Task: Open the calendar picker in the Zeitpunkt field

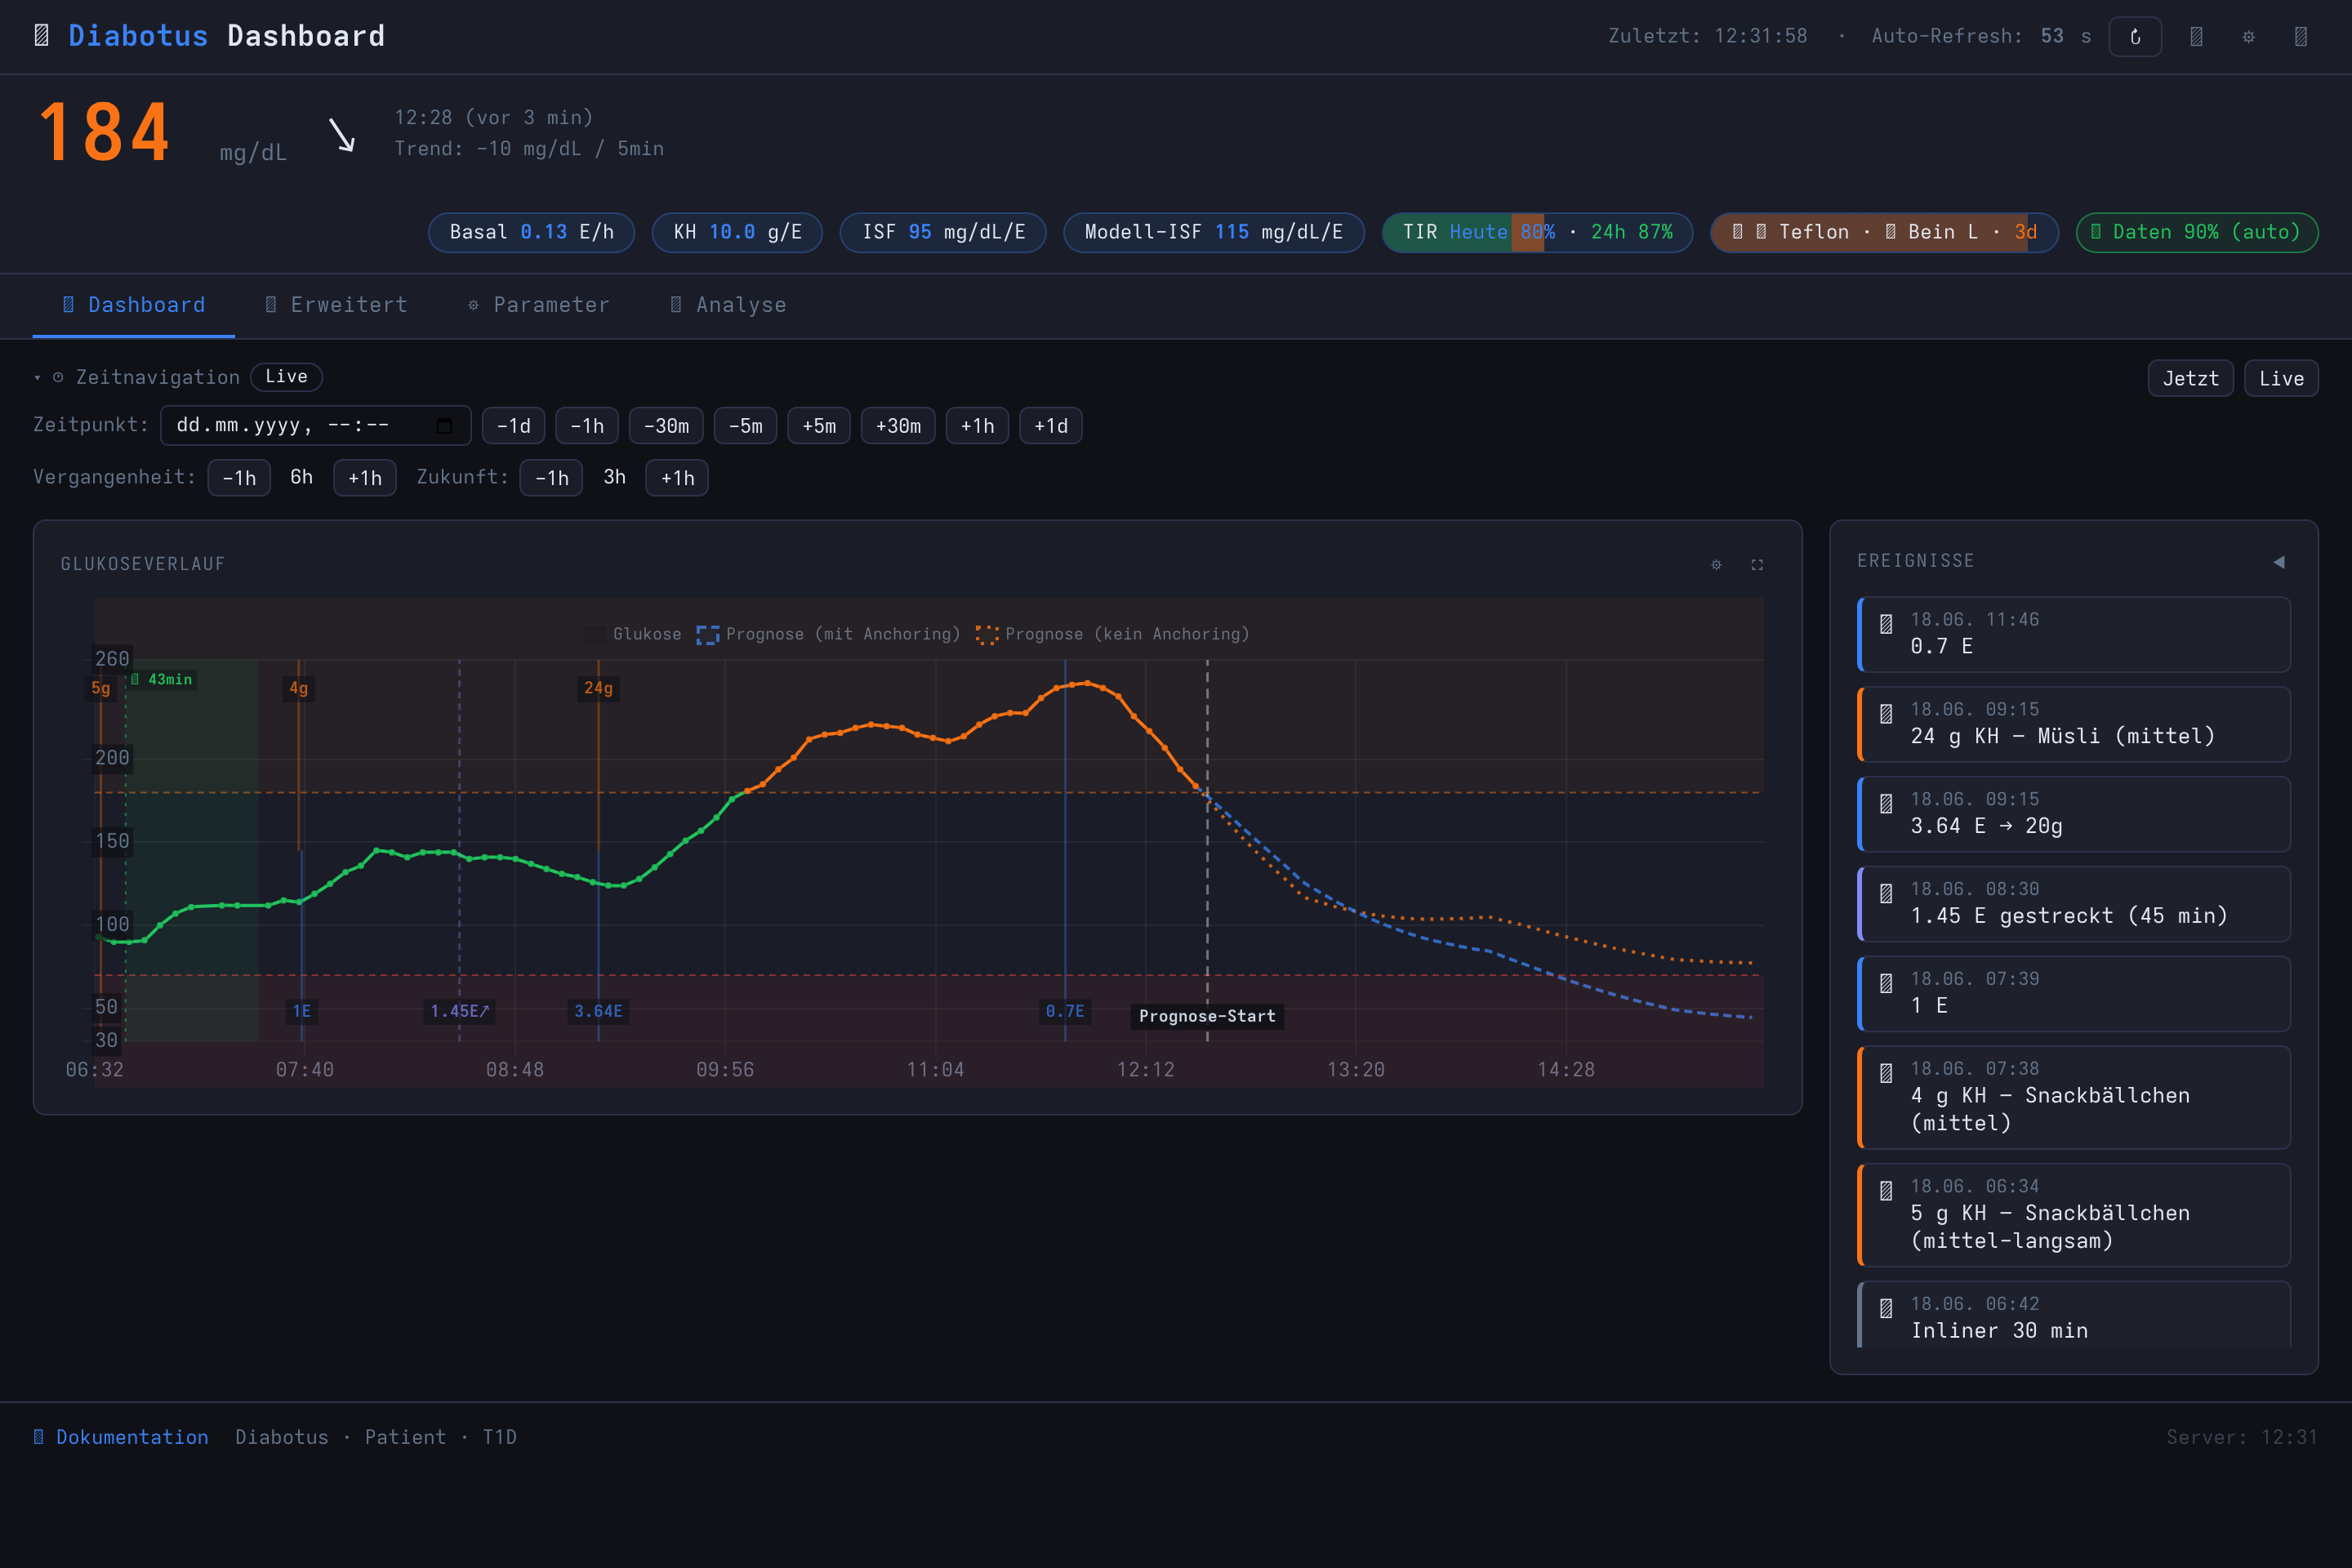Action: tap(444, 426)
